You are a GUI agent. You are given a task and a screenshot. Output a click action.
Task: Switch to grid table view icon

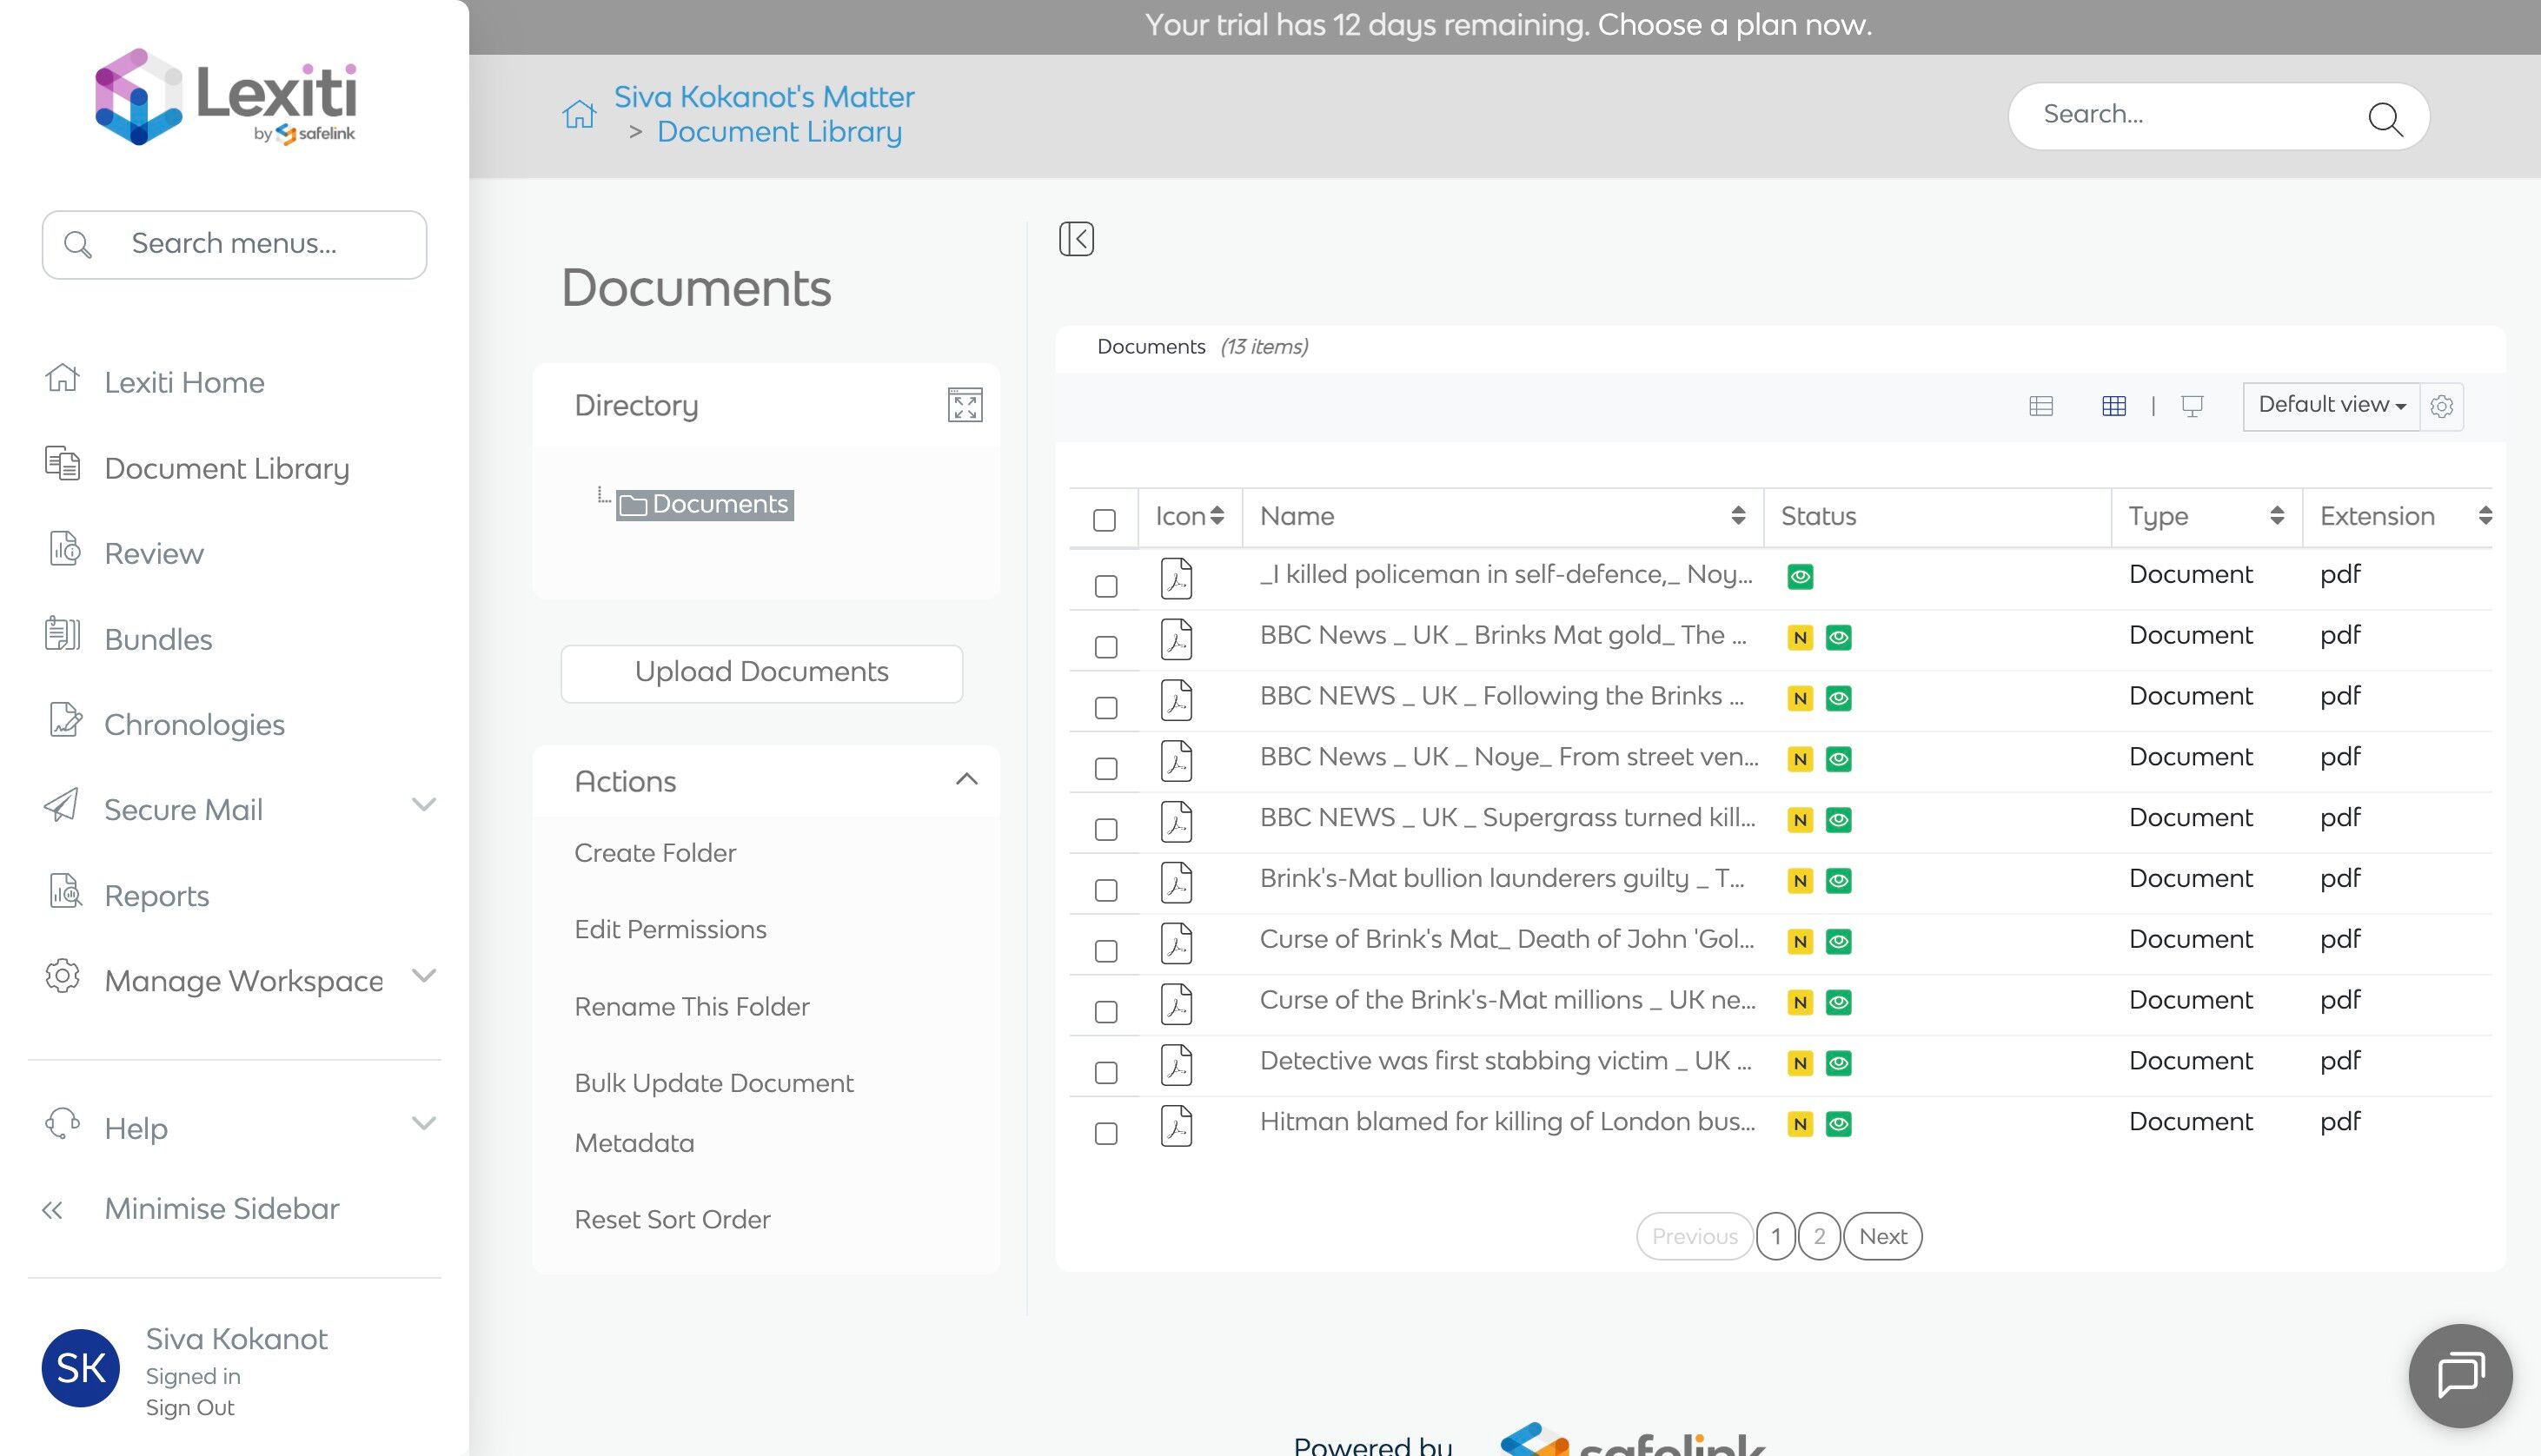(2113, 406)
